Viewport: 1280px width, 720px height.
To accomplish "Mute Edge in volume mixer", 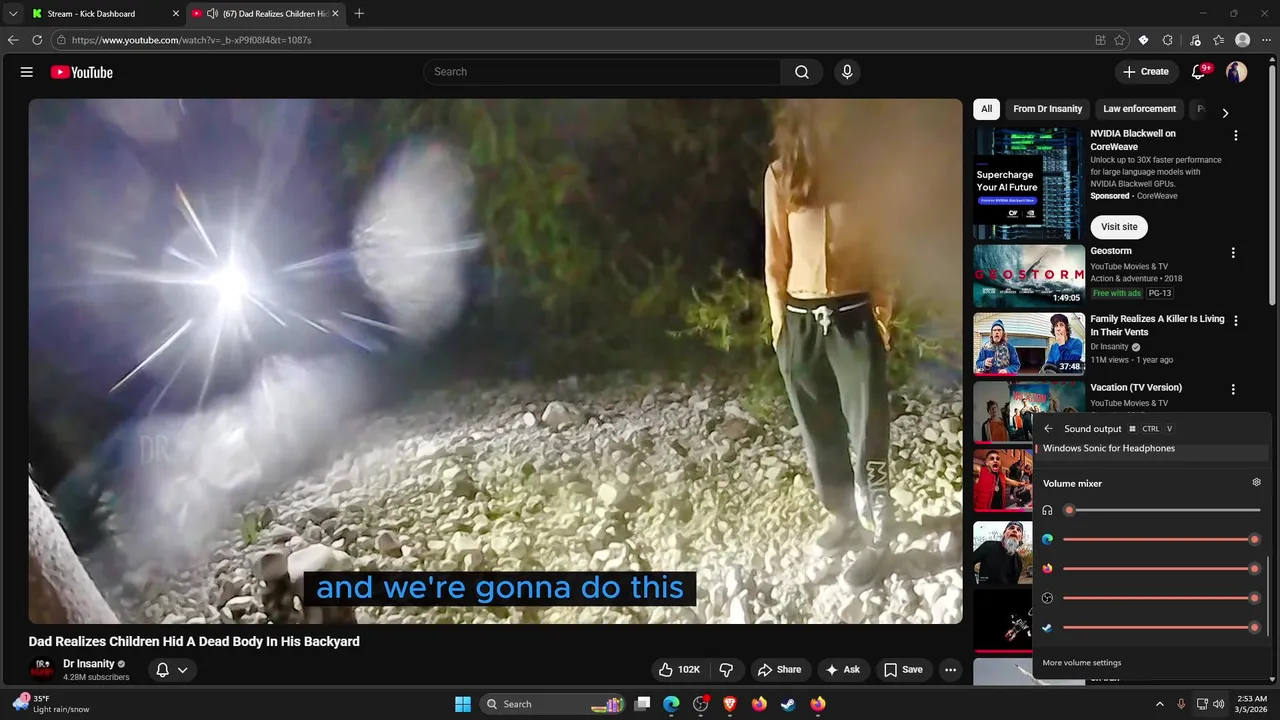I will 1047,539.
